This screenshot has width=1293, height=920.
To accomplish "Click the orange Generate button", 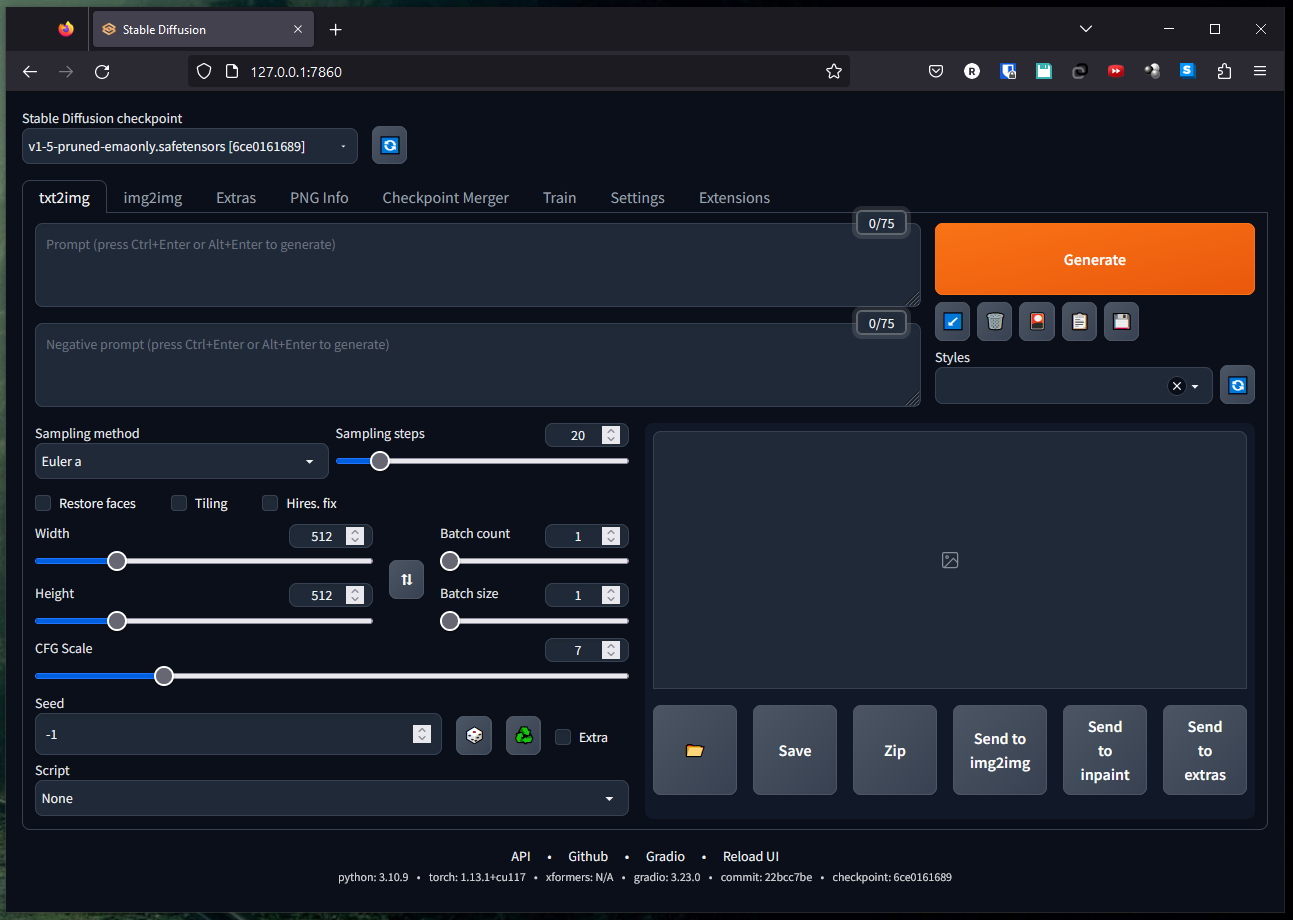I will [1094, 259].
